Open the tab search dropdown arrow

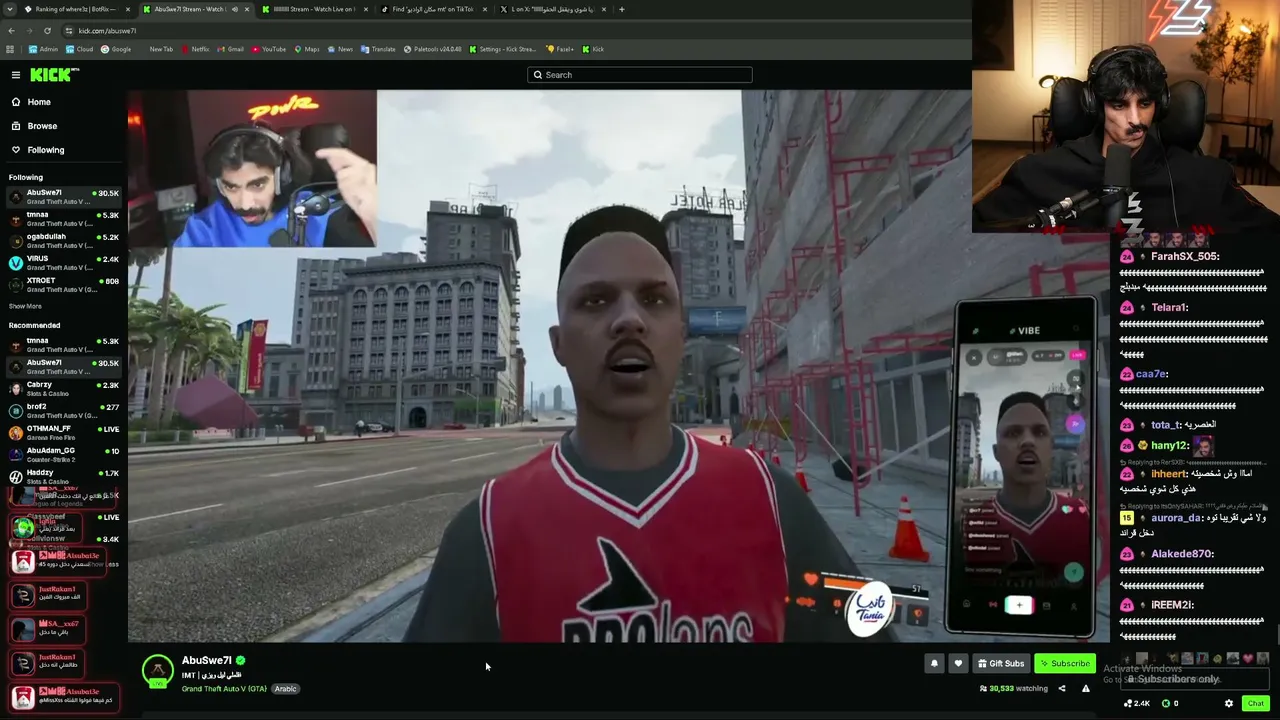click(x=10, y=9)
